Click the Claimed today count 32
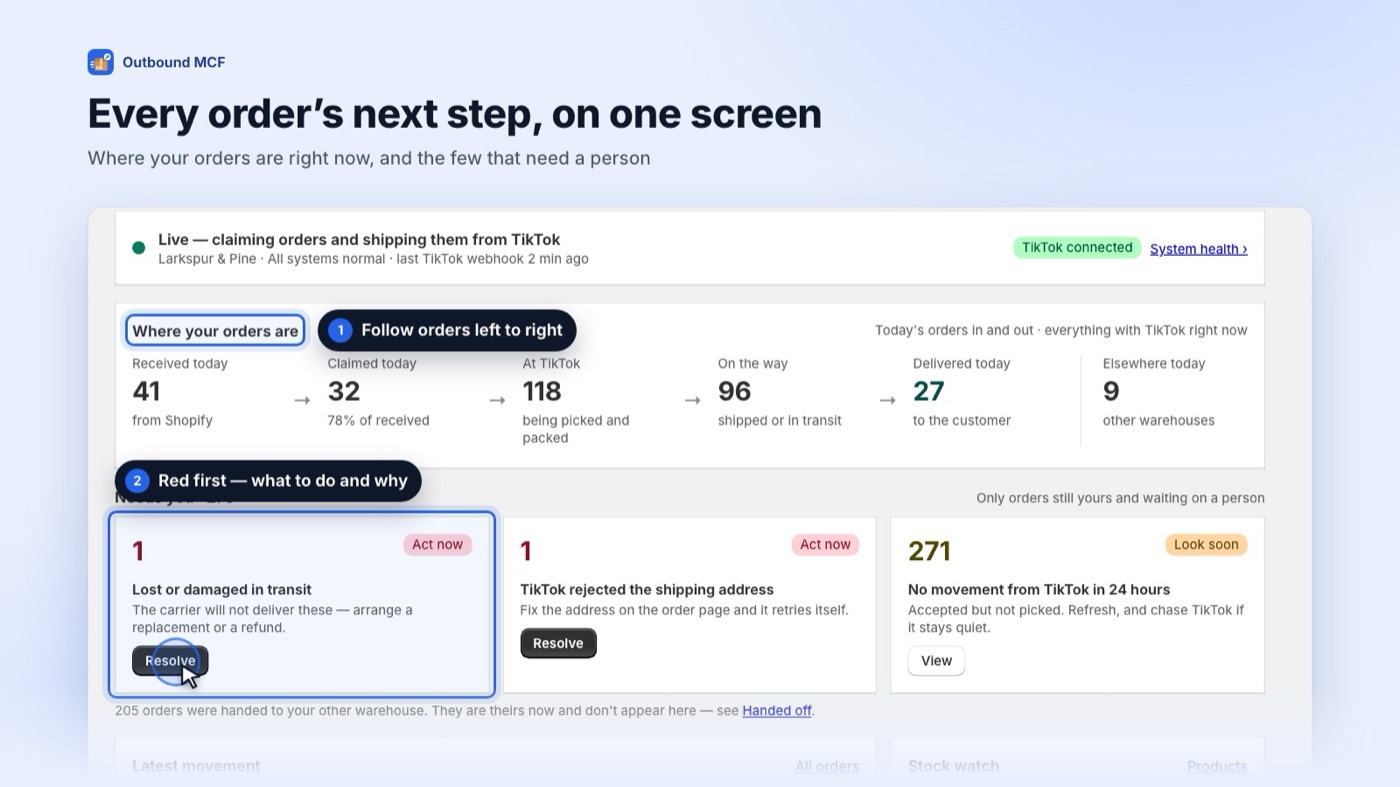Image resolution: width=1400 pixels, height=787 pixels. [344, 391]
